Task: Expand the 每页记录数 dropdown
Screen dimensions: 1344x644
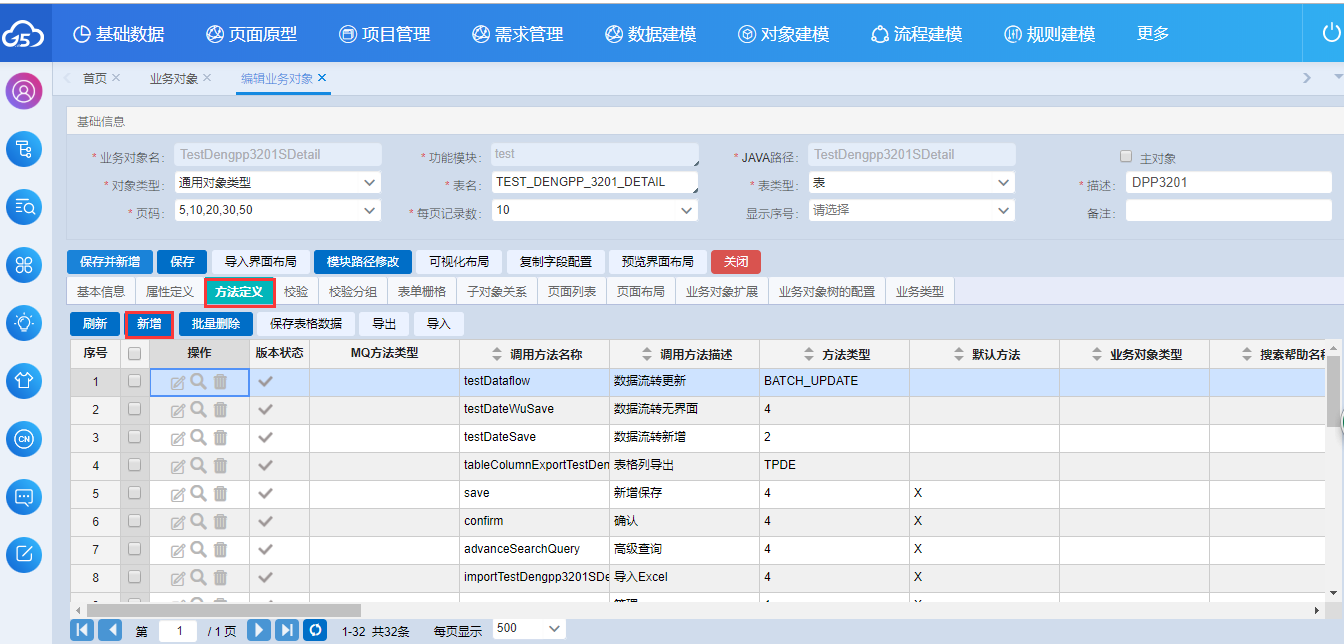Action: click(594, 211)
